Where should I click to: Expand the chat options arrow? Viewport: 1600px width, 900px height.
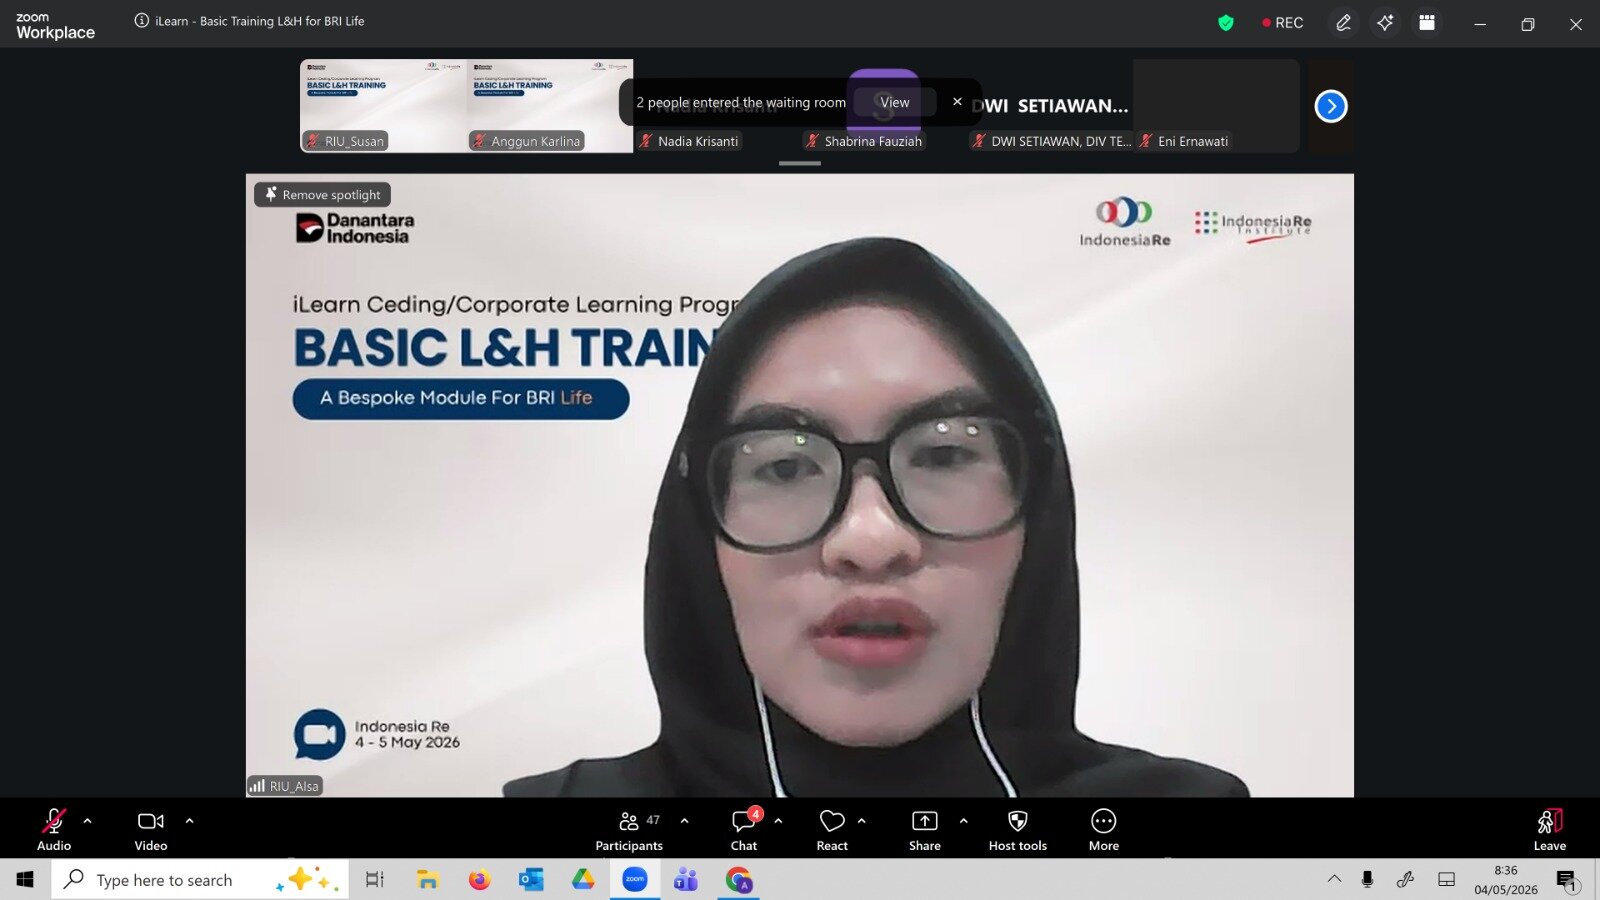click(x=779, y=821)
